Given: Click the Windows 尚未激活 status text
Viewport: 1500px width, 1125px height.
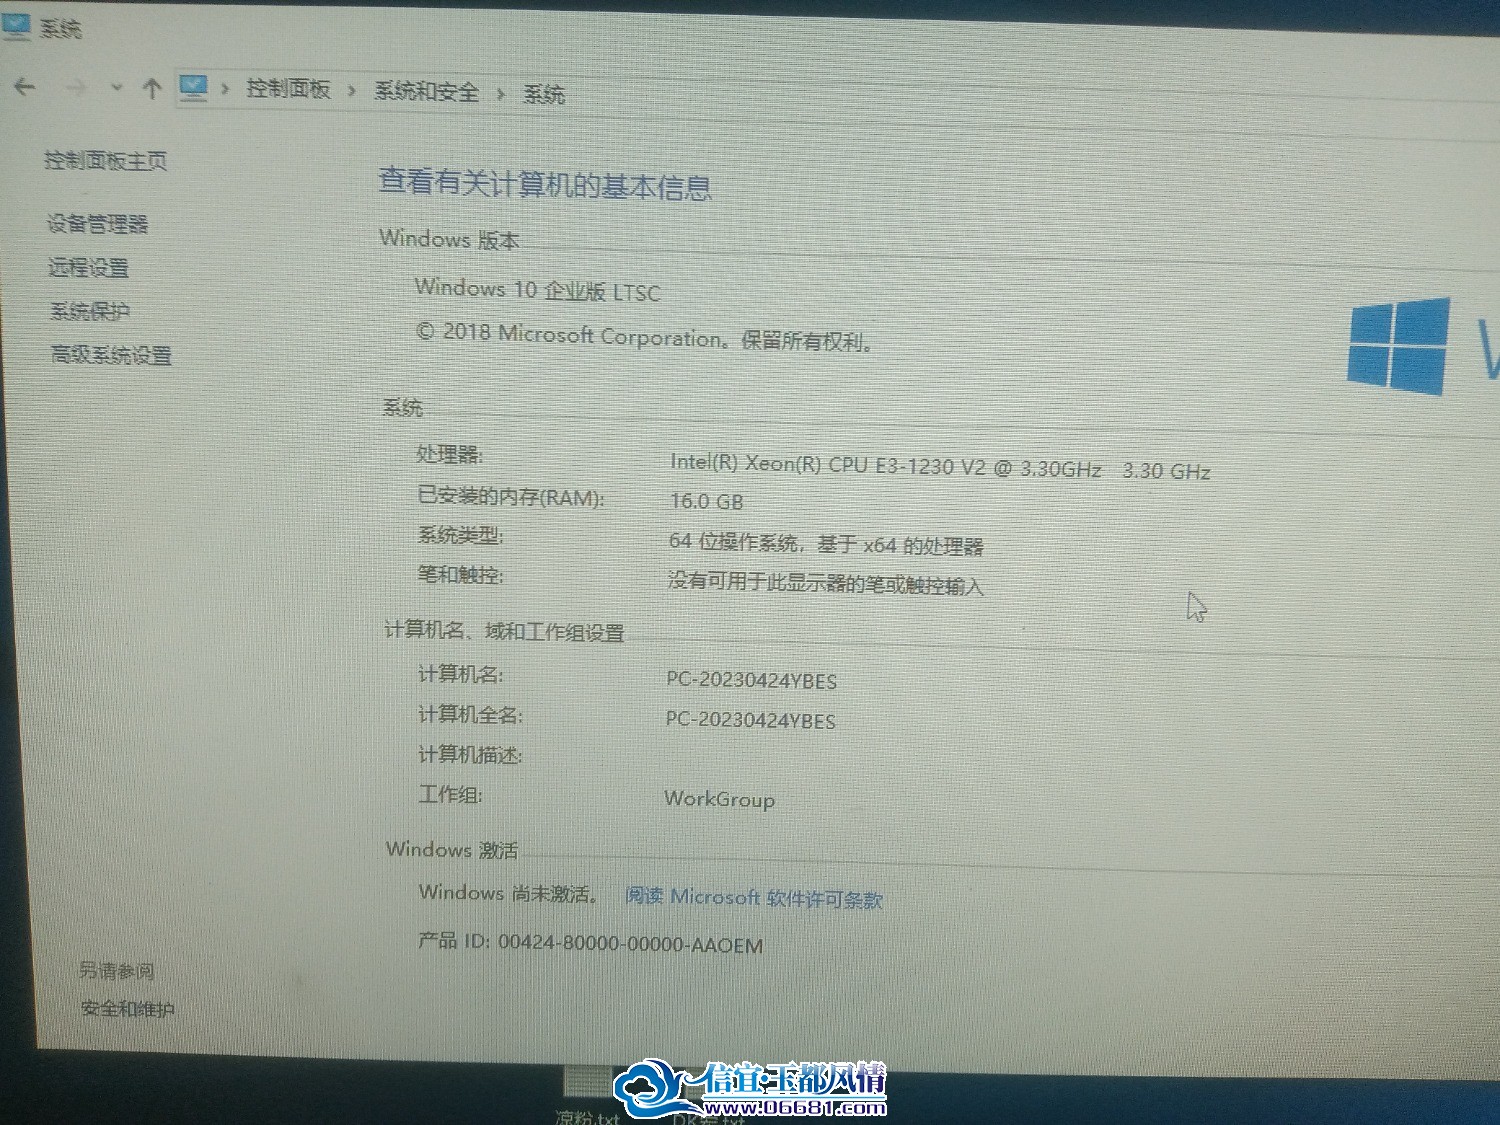Looking at the screenshot, I should pos(508,893).
